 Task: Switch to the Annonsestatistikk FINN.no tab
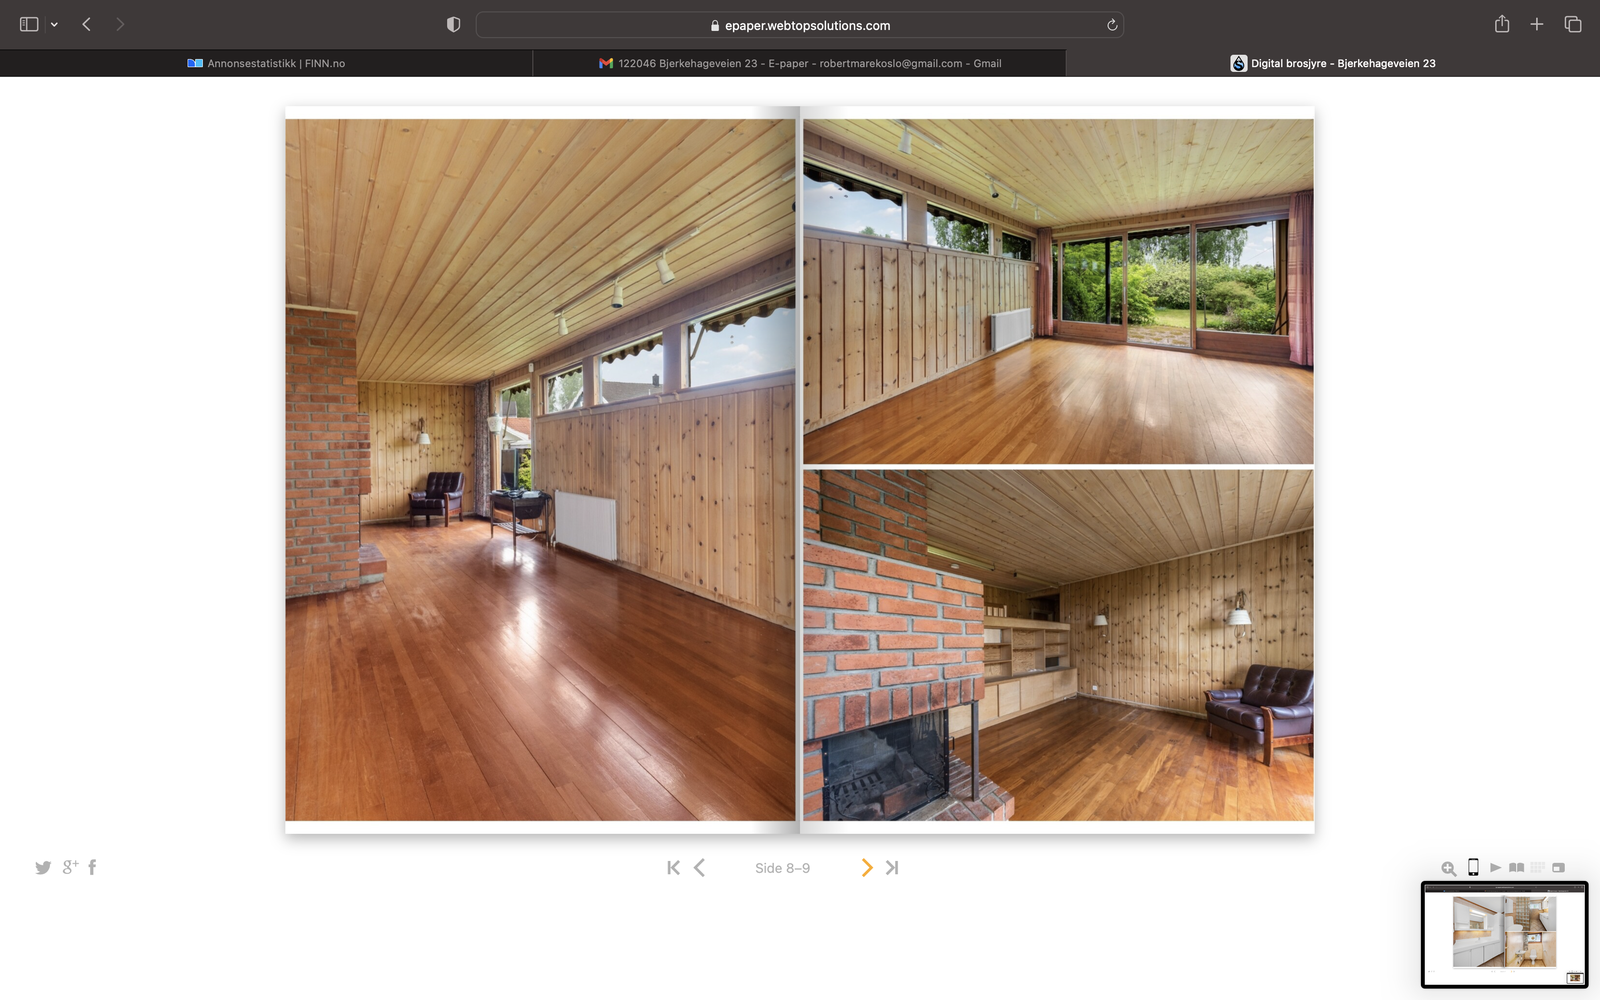tap(266, 63)
